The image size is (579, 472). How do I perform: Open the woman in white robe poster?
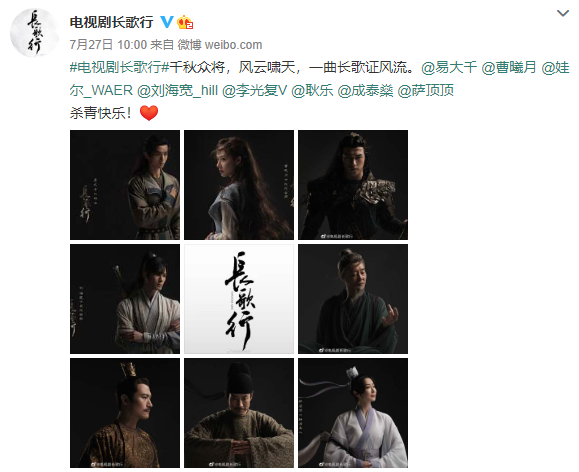pyautogui.click(x=353, y=413)
